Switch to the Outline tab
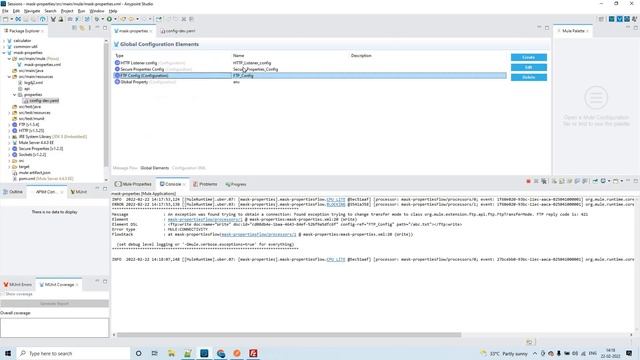 tap(13, 191)
